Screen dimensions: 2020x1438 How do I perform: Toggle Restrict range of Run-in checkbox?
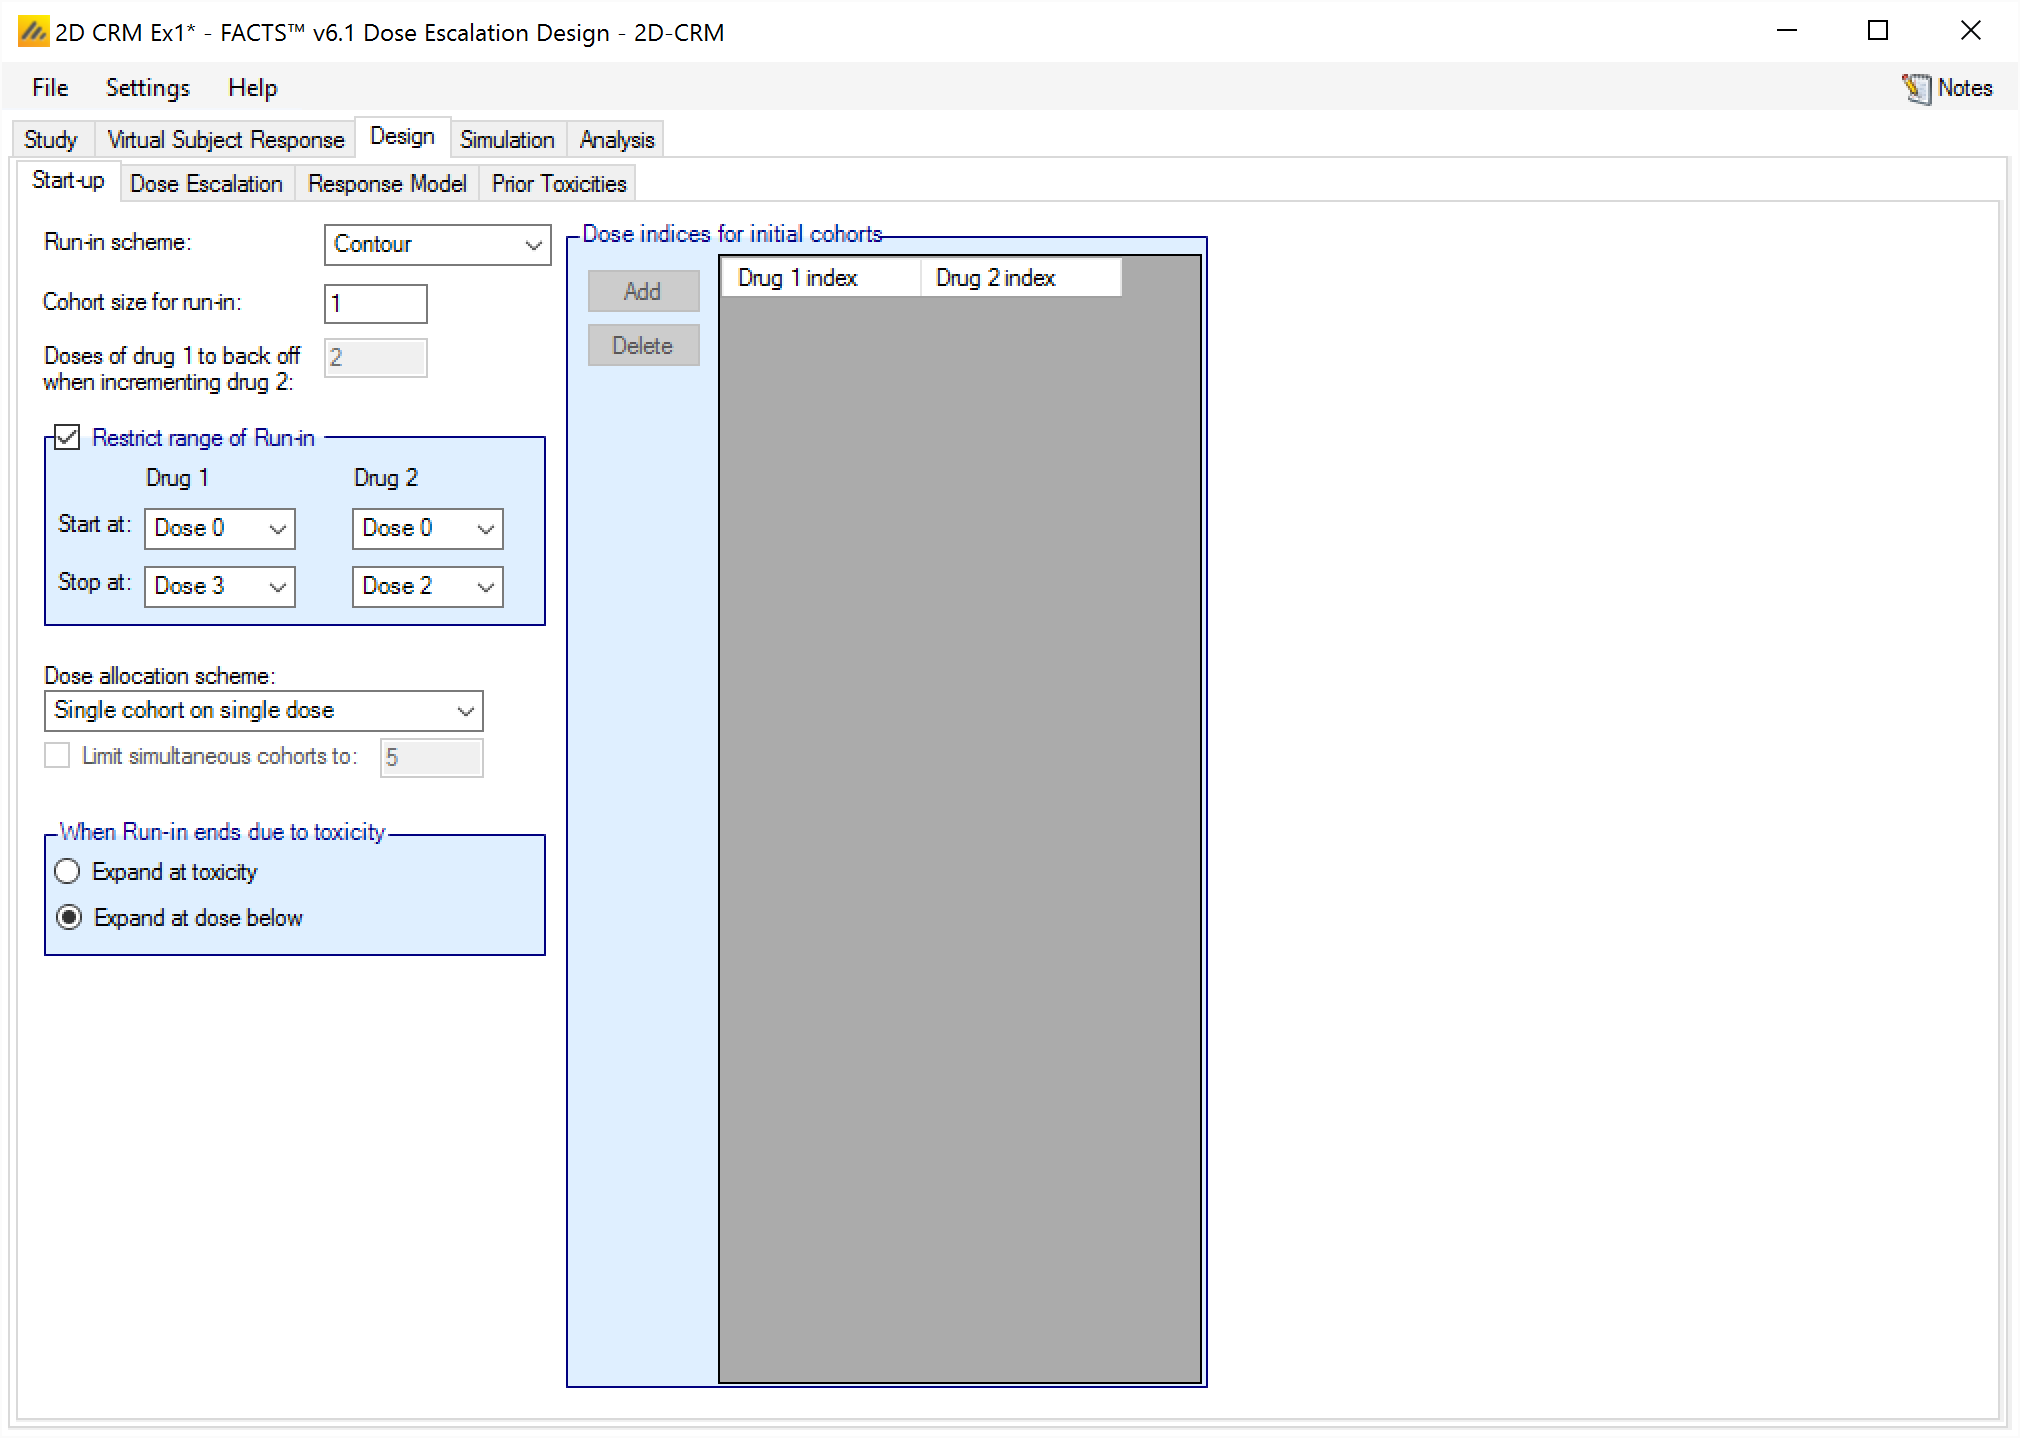coord(68,437)
